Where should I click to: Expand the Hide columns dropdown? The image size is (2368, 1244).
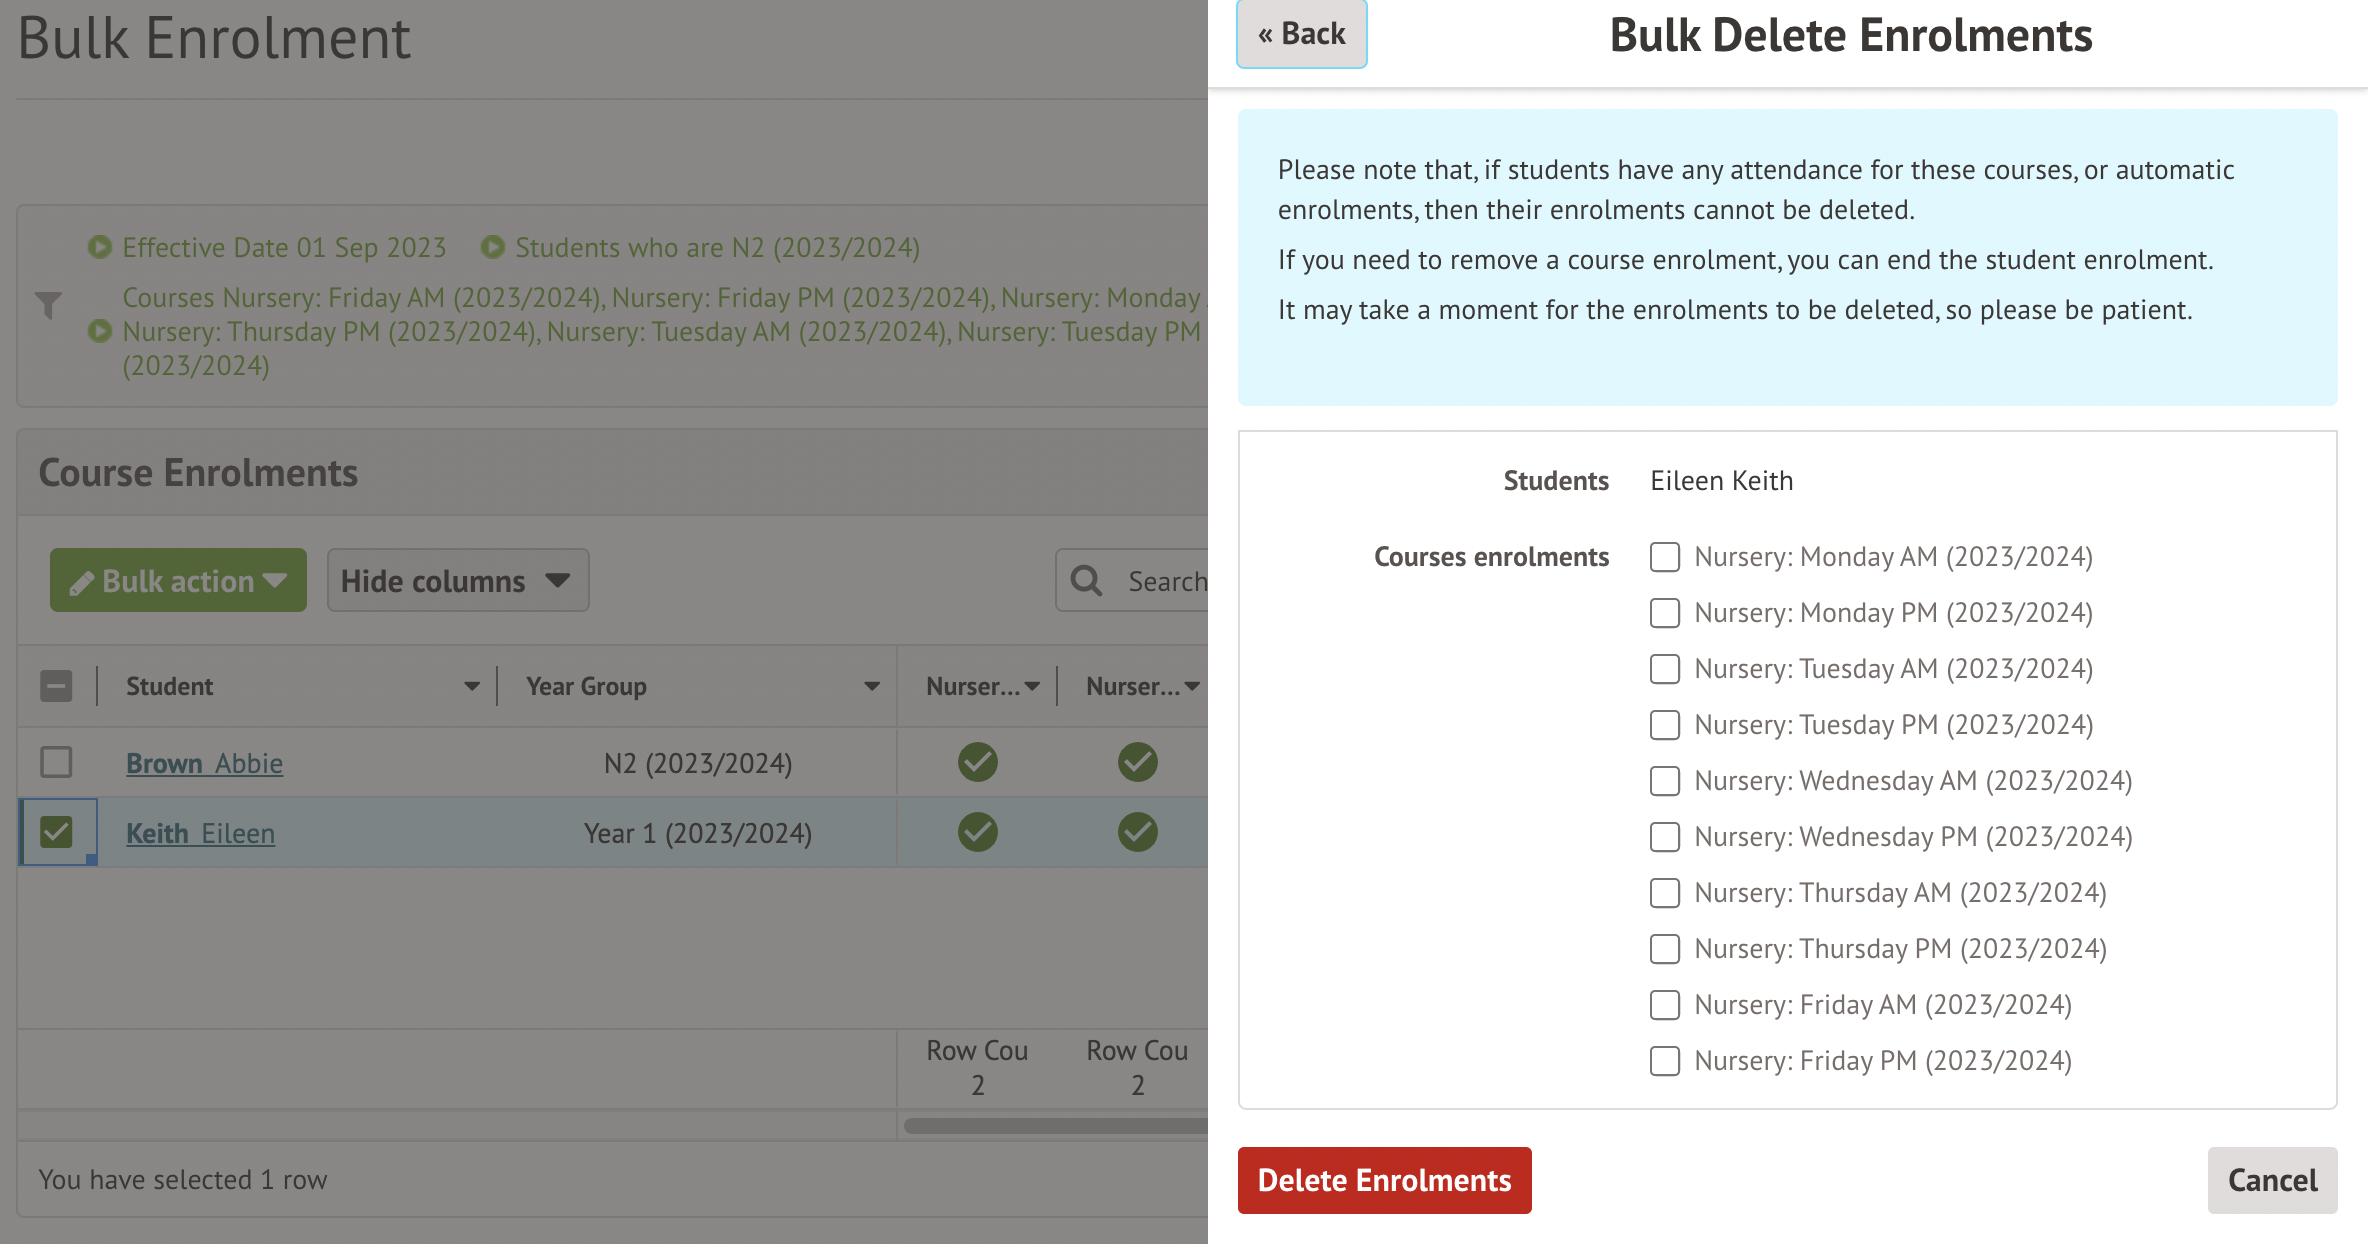click(457, 581)
